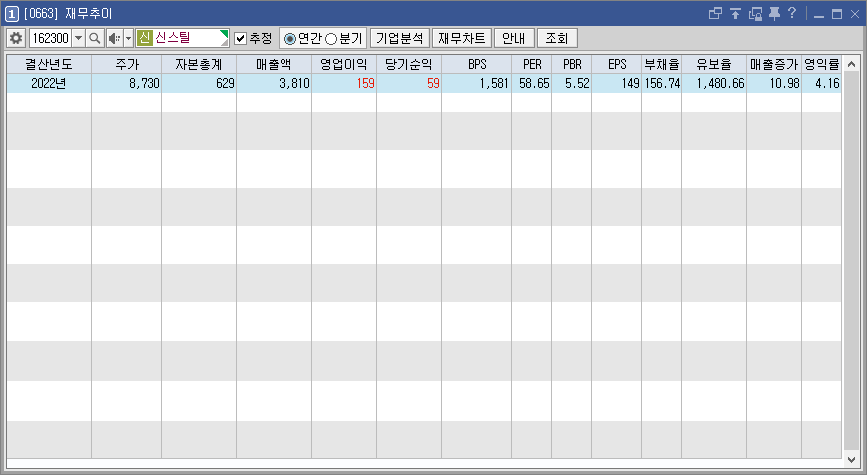The width and height of the screenshot is (867, 475).
Task: Click the operating margin value 4.16
Action: [827, 83]
